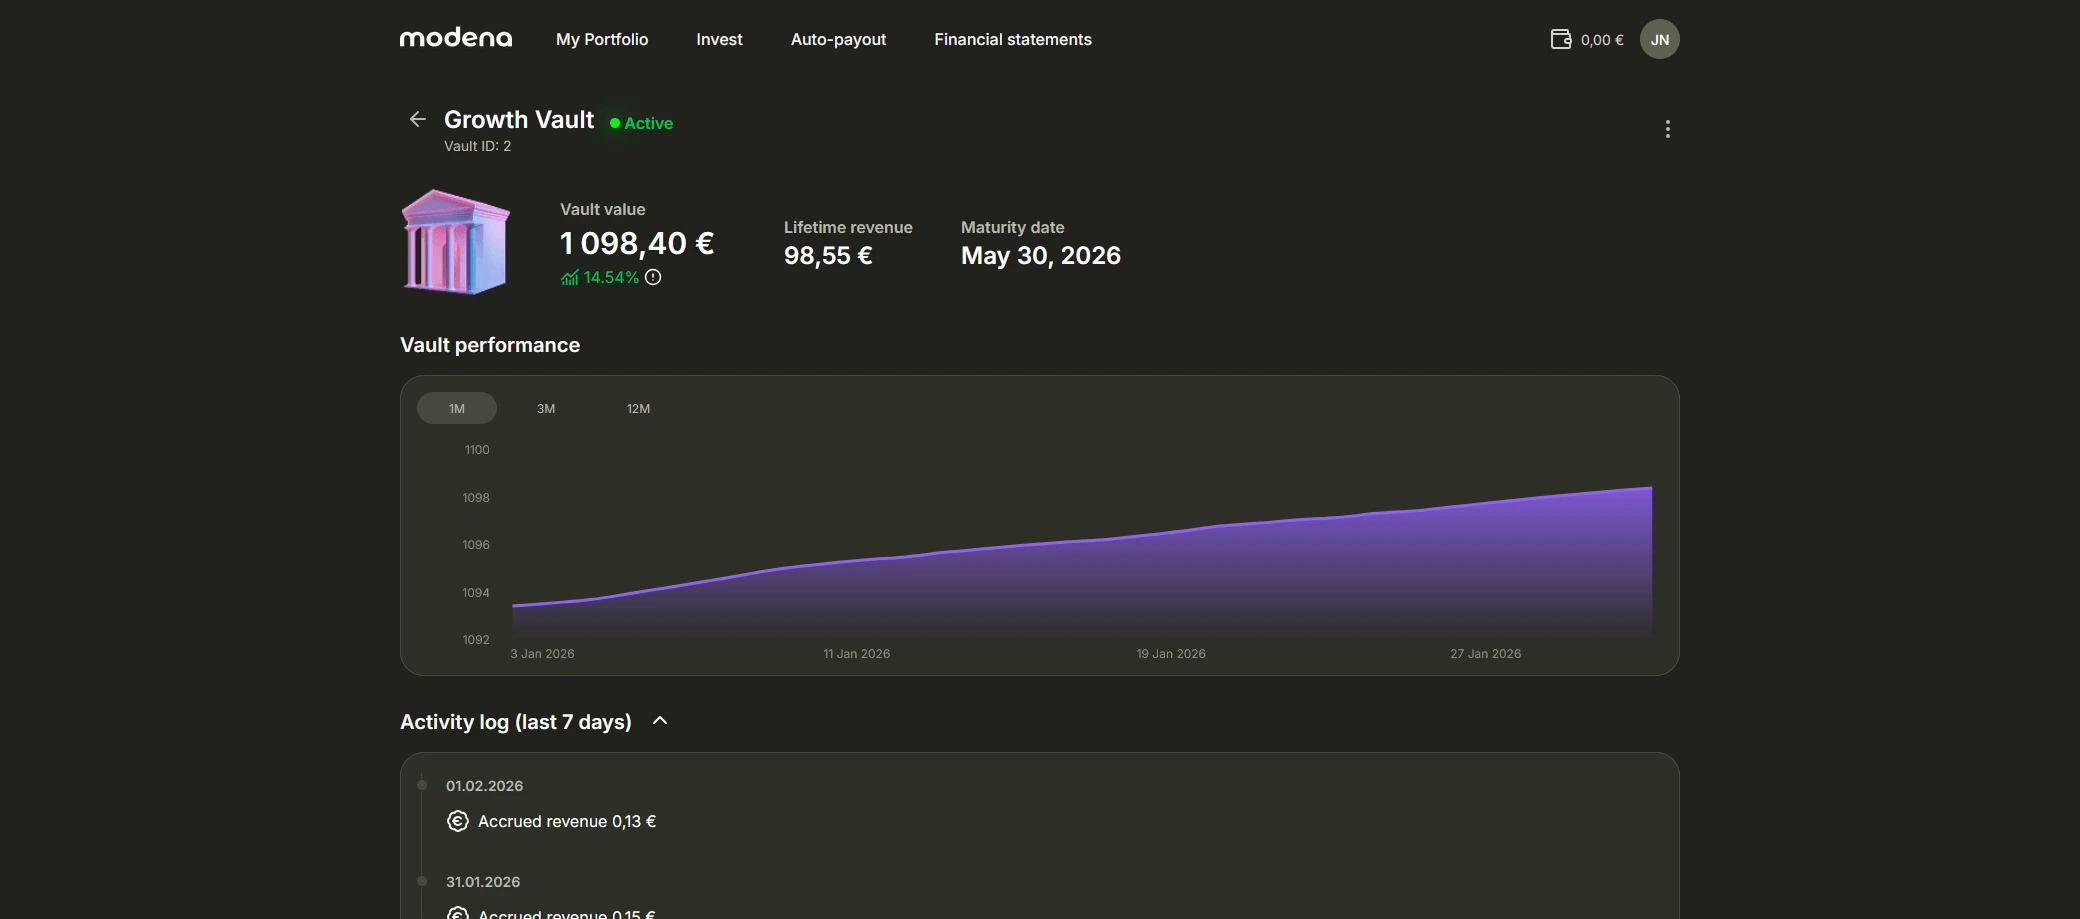The width and height of the screenshot is (2080, 919).
Task: Switch chart to 3M range
Action: click(x=546, y=408)
